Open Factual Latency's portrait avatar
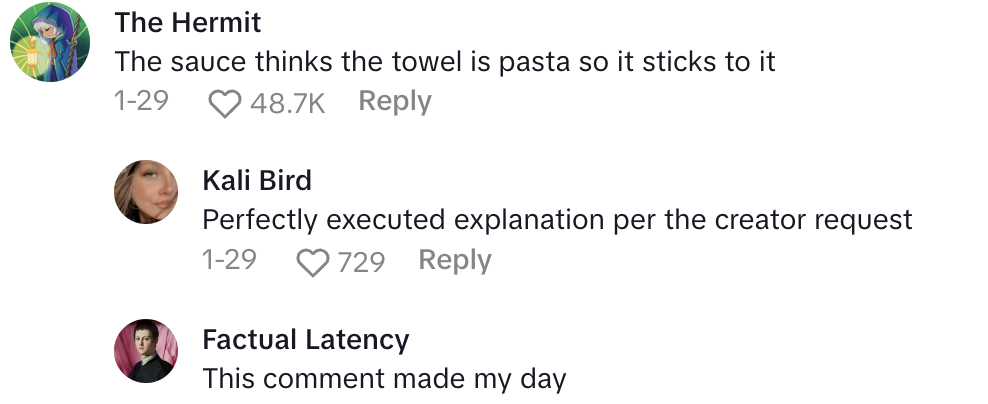The height and width of the screenshot is (404, 988). [x=146, y=351]
